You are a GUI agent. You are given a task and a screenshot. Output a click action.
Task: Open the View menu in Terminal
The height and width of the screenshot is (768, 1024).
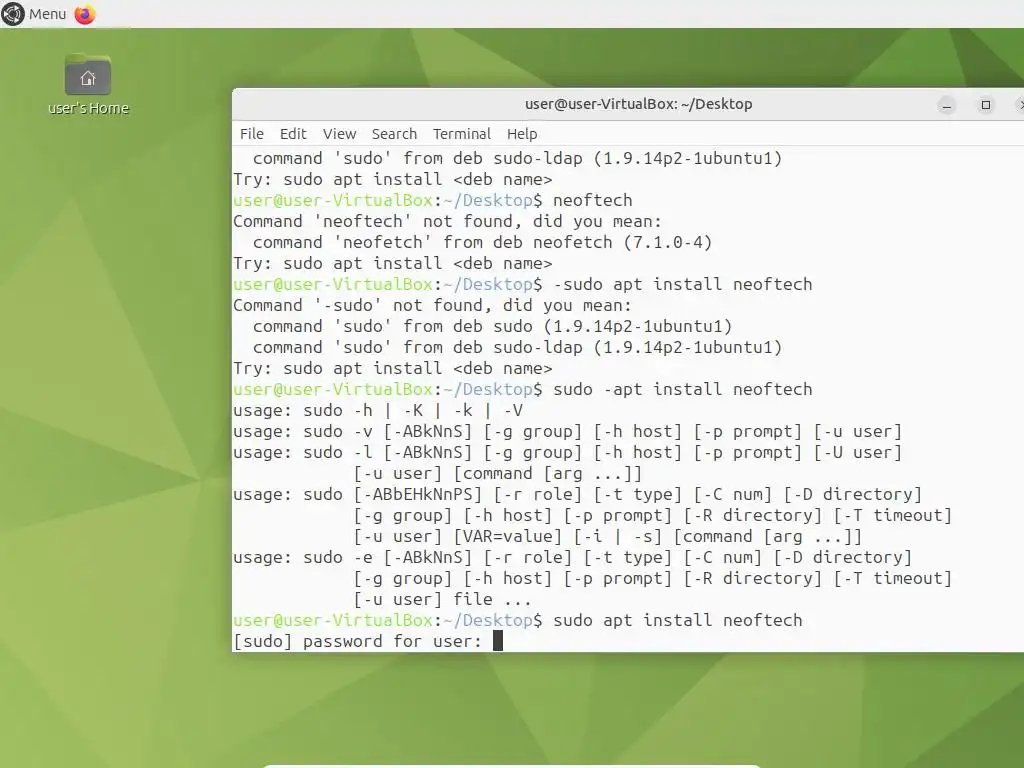point(340,134)
